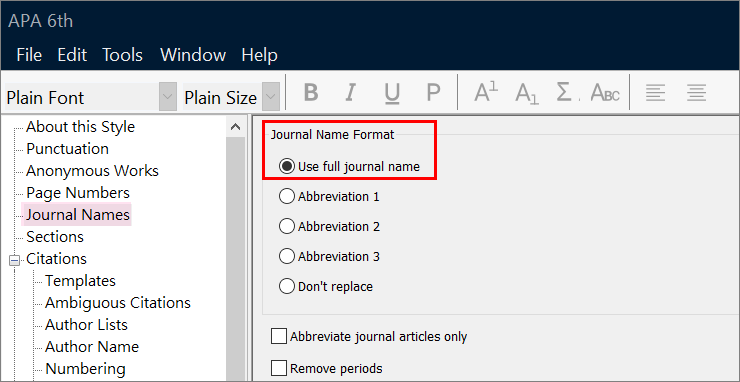The image size is (740, 382).
Task: Select the Don't replace radio button
Action: coord(286,286)
